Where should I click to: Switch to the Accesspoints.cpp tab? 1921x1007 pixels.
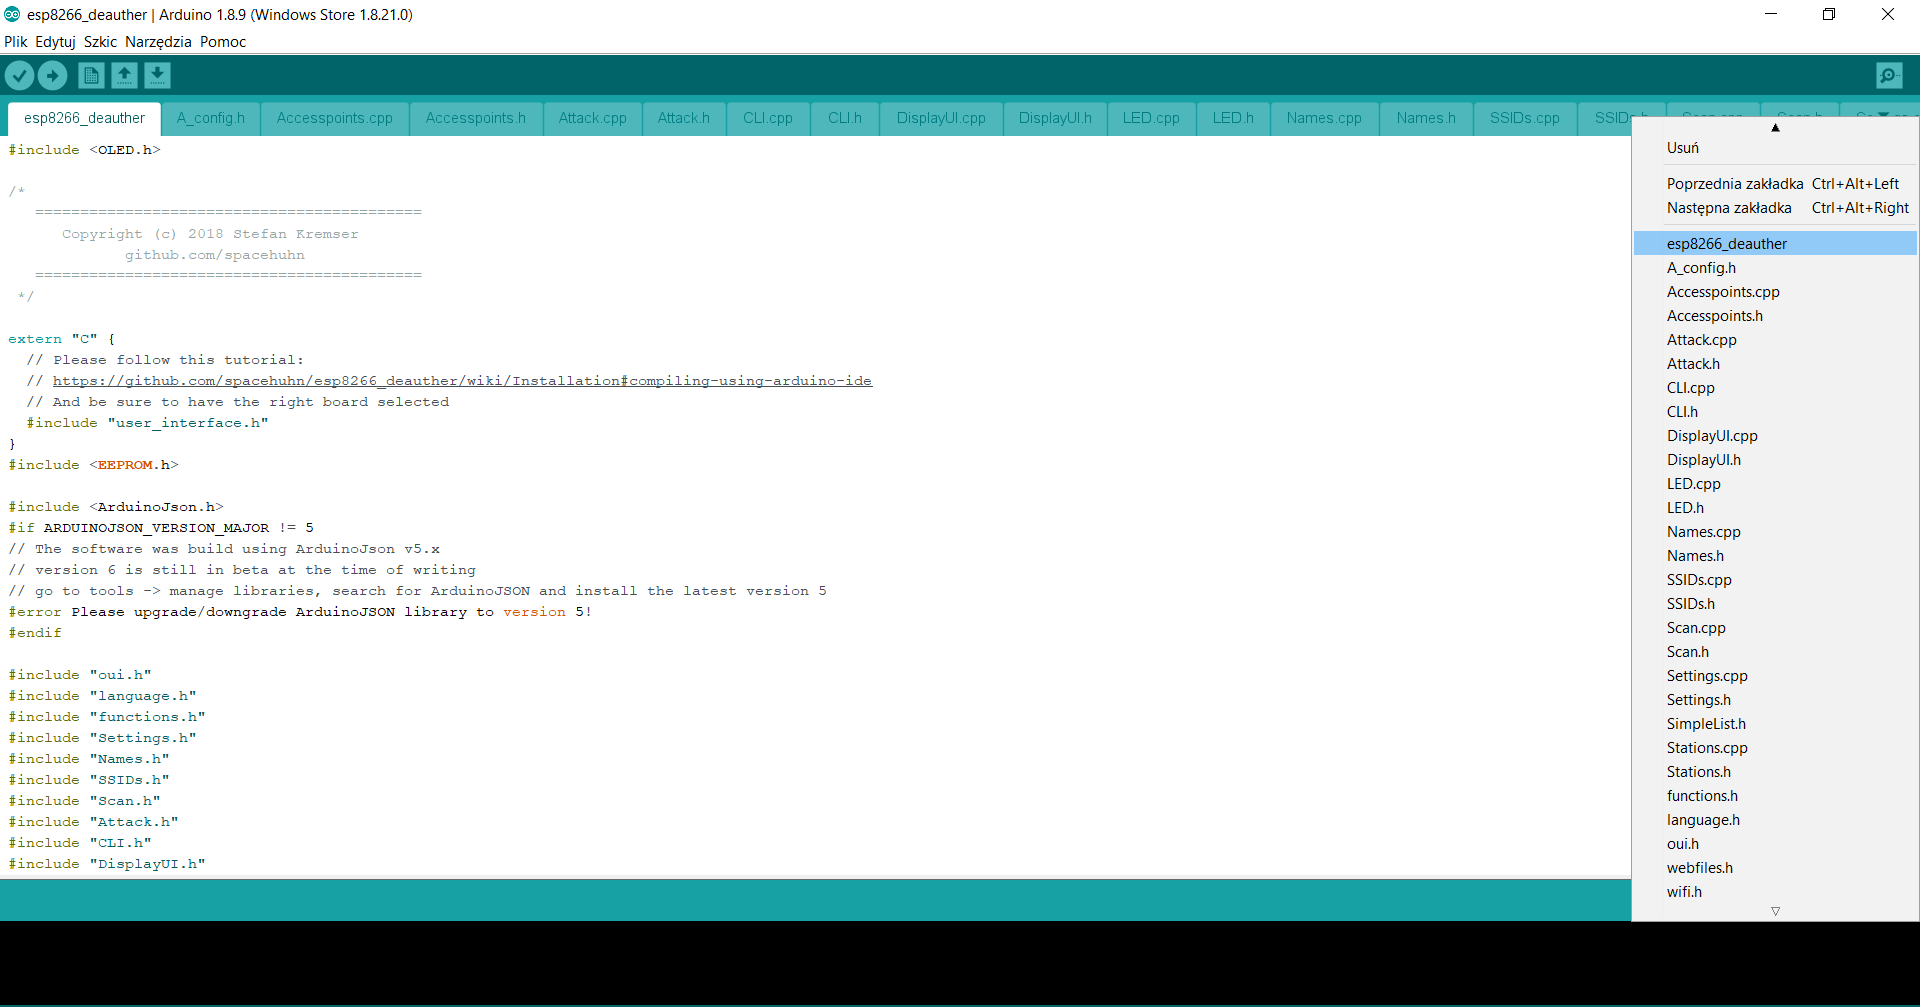pos(335,118)
